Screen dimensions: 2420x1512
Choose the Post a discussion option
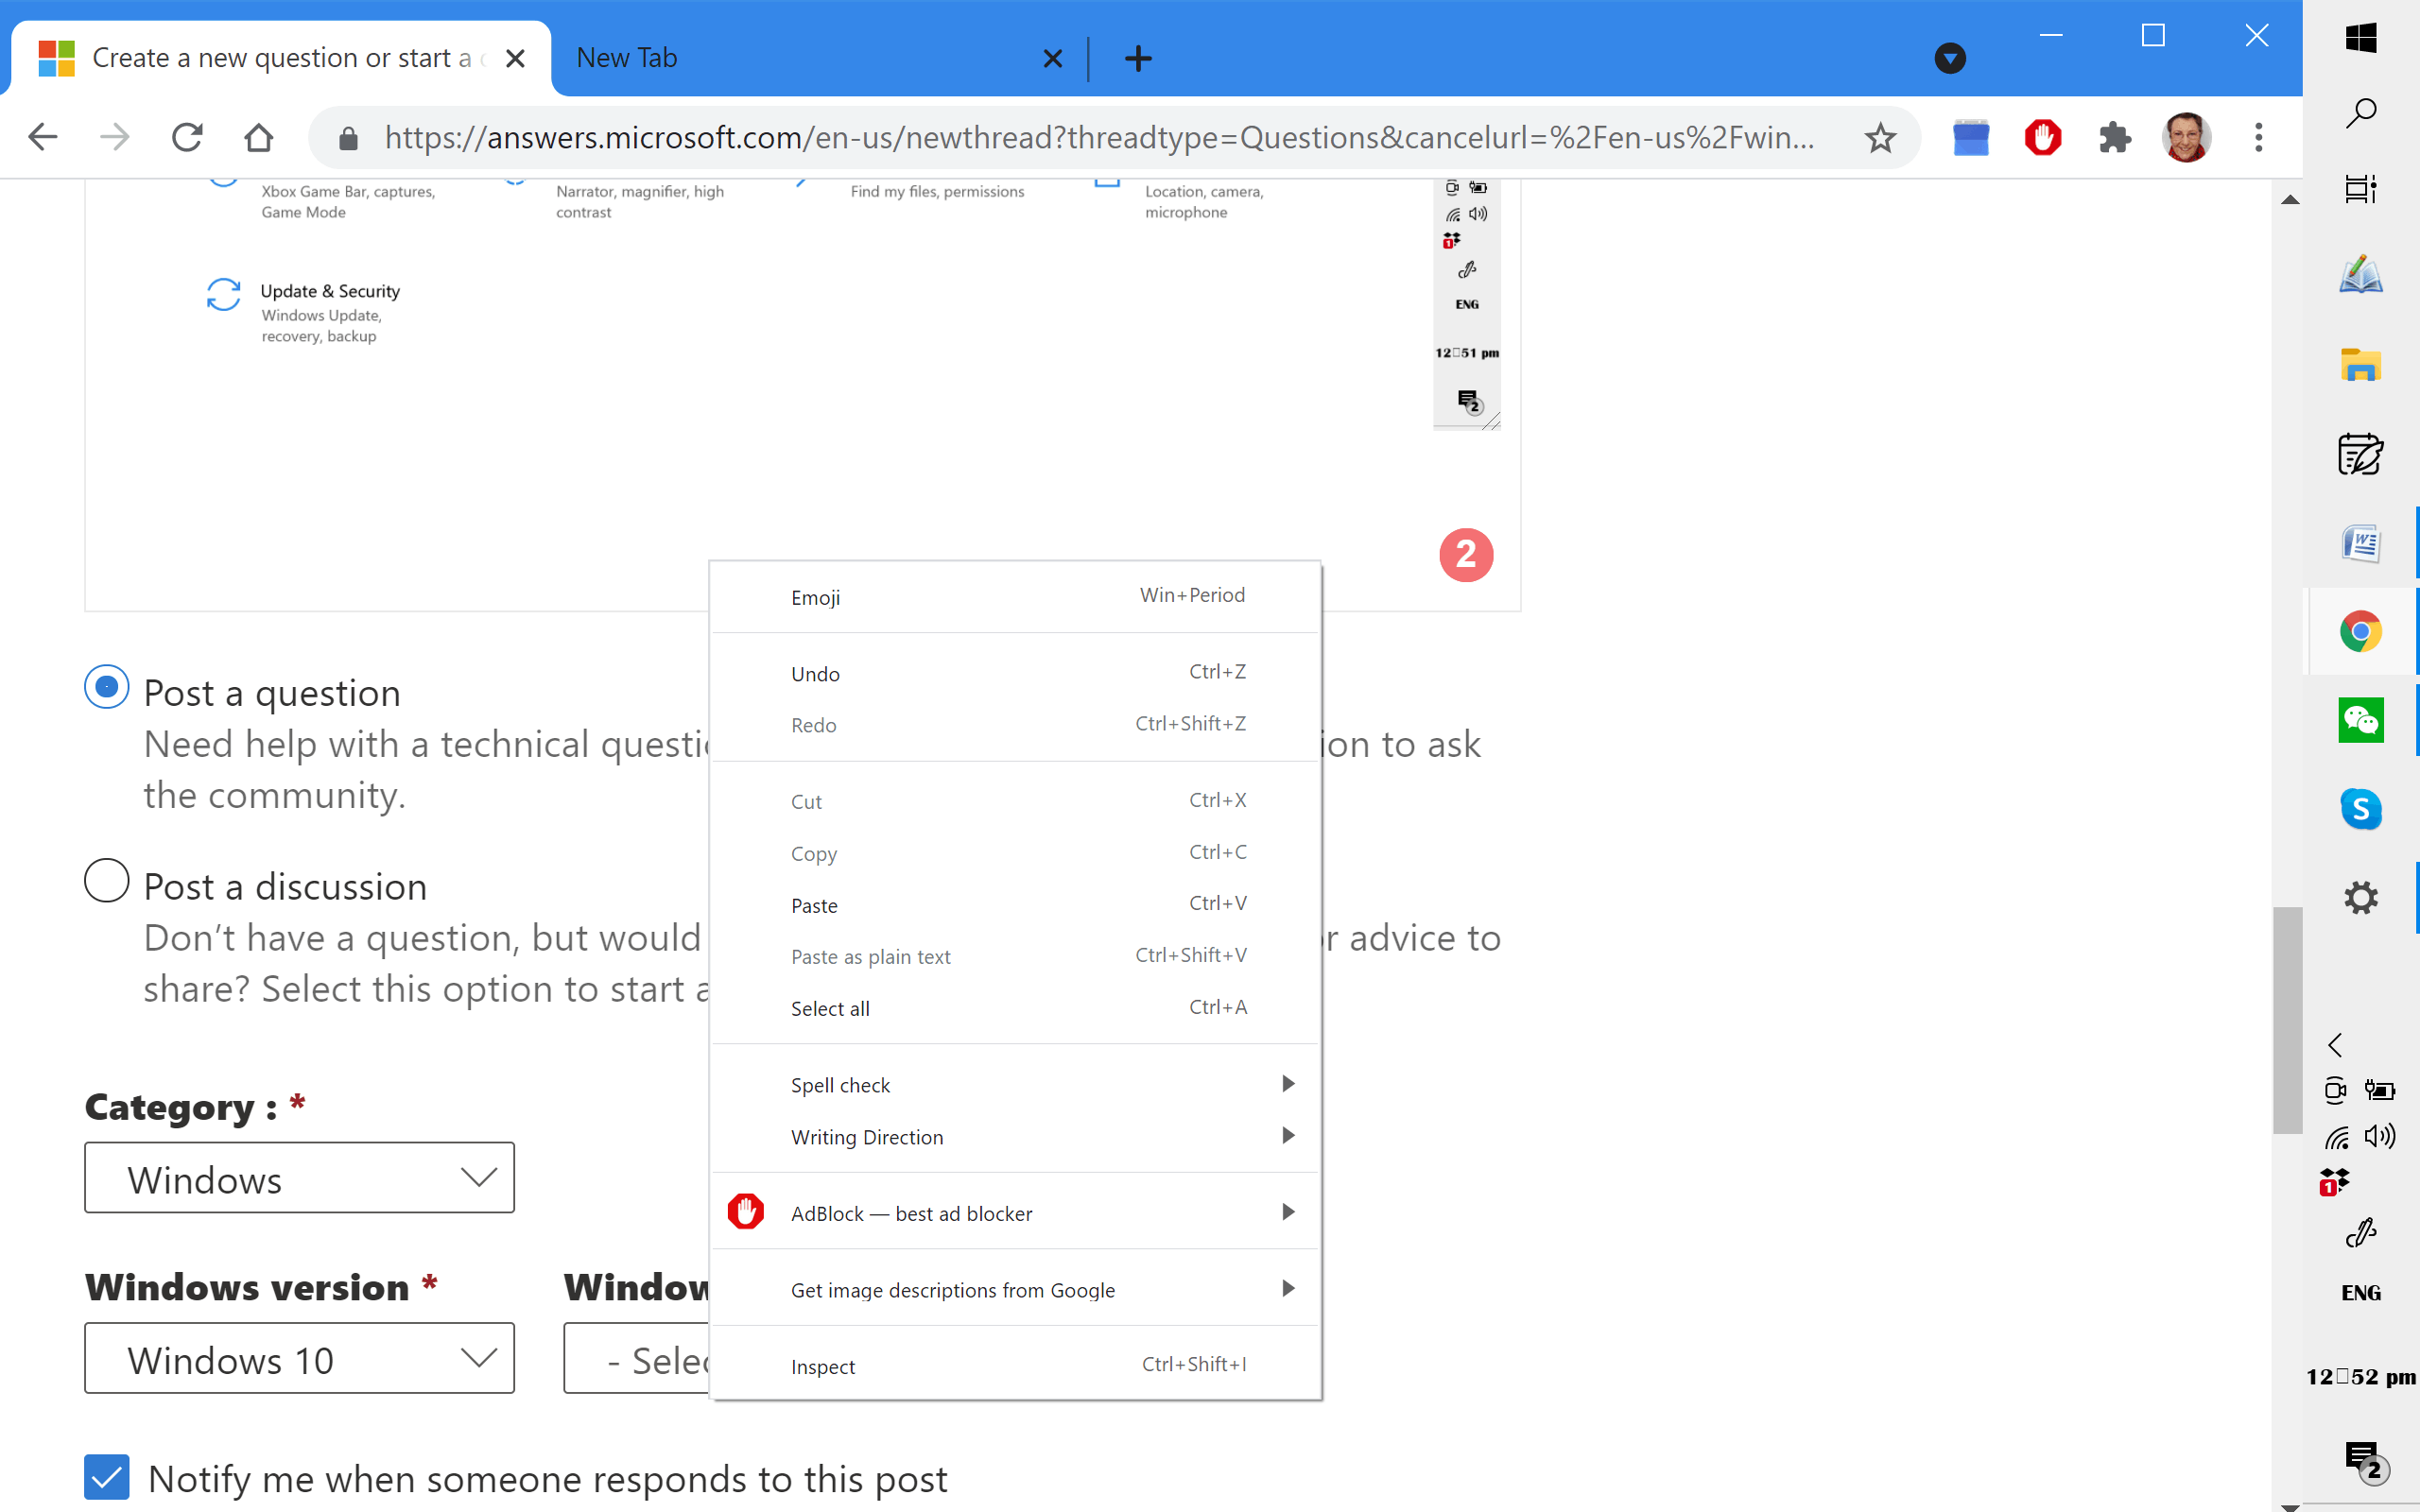tap(107, 881)
